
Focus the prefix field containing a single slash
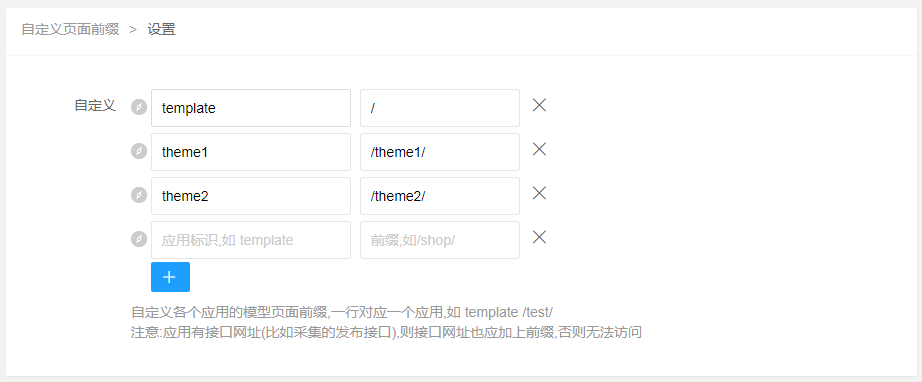(440, 108)
